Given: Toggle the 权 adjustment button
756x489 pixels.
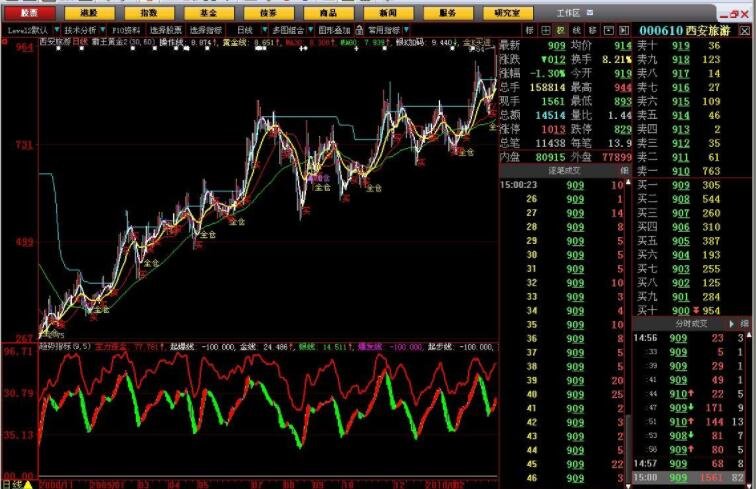Looking at the screenshot, I should point(561,30).
